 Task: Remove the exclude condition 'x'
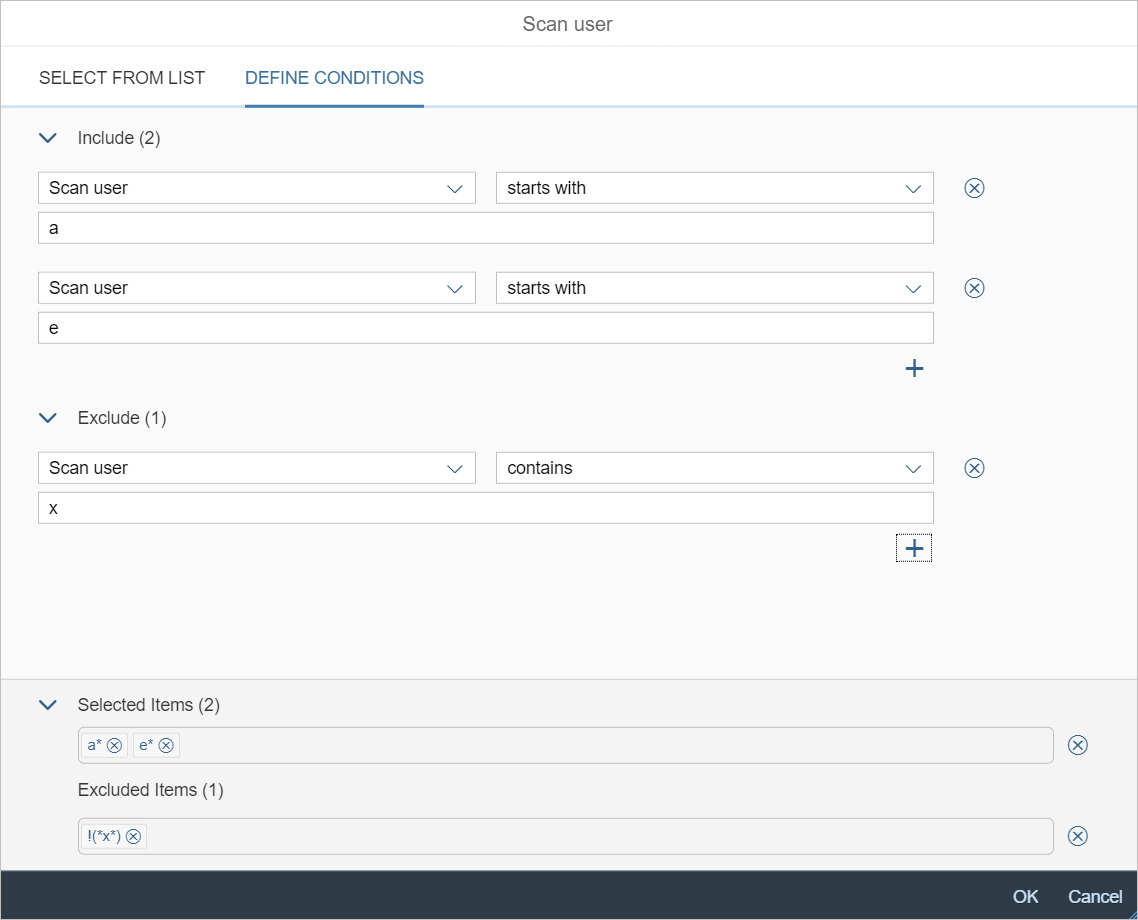point(974,468)
